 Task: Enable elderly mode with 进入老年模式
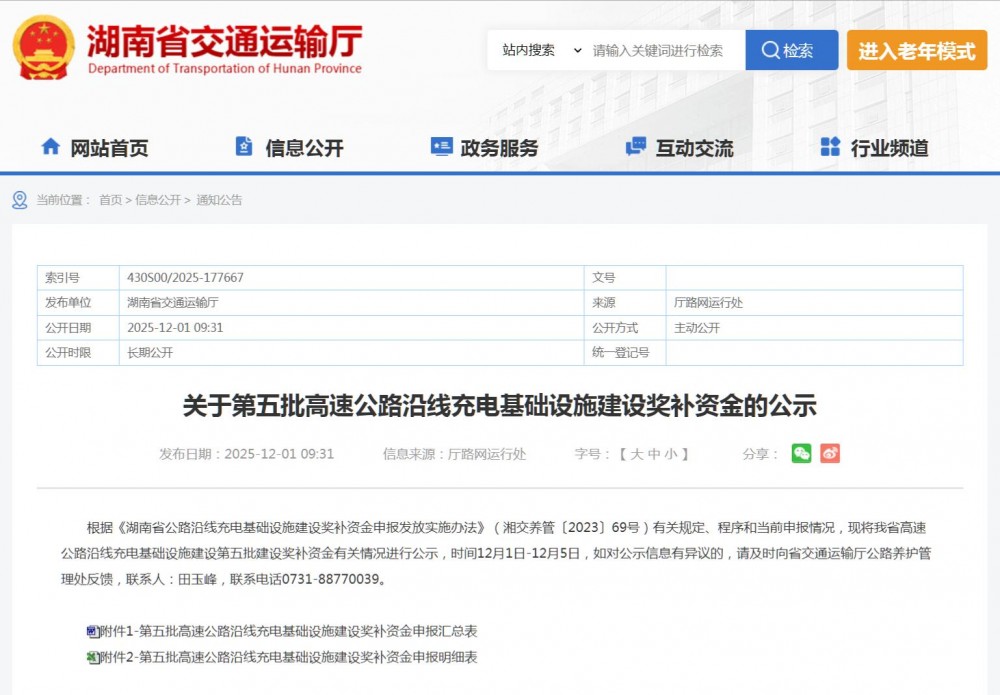[916, 50]
